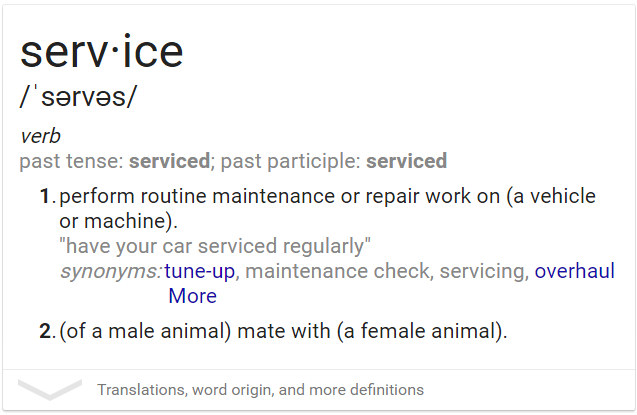Click the bold serviced after past participle
Screen dimensions: 637x415
click(407, 161)
